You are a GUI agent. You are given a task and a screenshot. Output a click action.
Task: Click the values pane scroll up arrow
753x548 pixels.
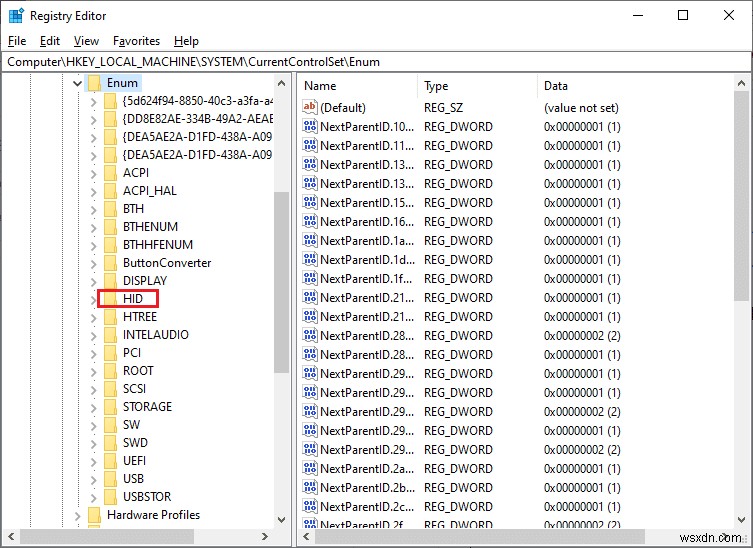(741, 83)
